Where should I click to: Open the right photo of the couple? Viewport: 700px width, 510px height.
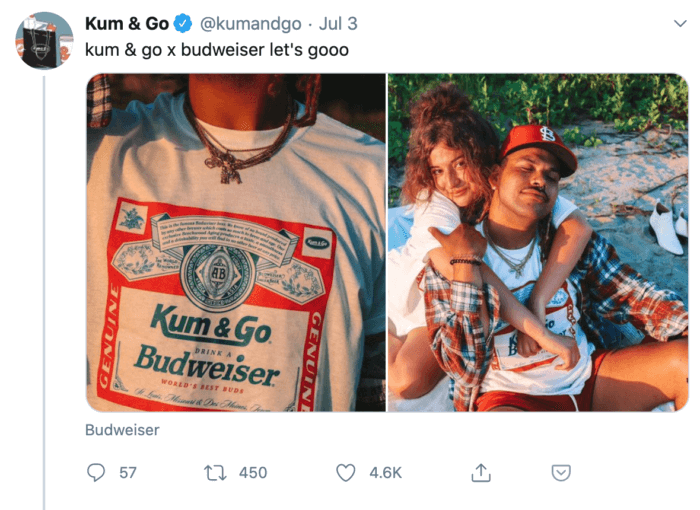[538, 242]
